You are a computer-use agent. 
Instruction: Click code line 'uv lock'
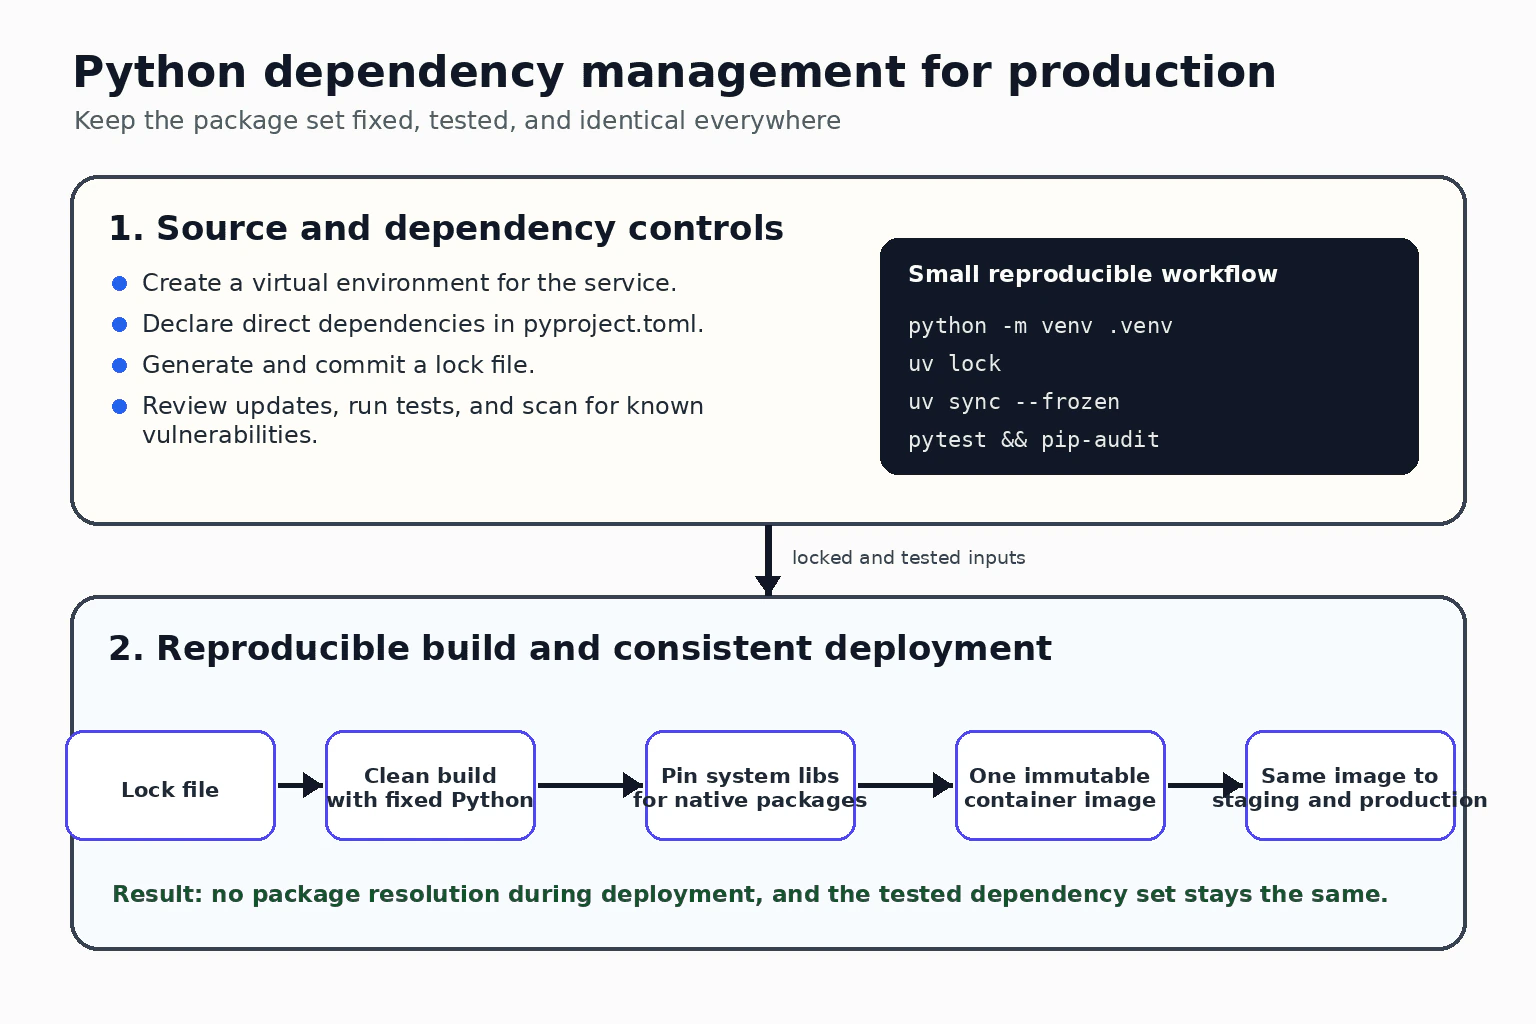coord(954,364)
